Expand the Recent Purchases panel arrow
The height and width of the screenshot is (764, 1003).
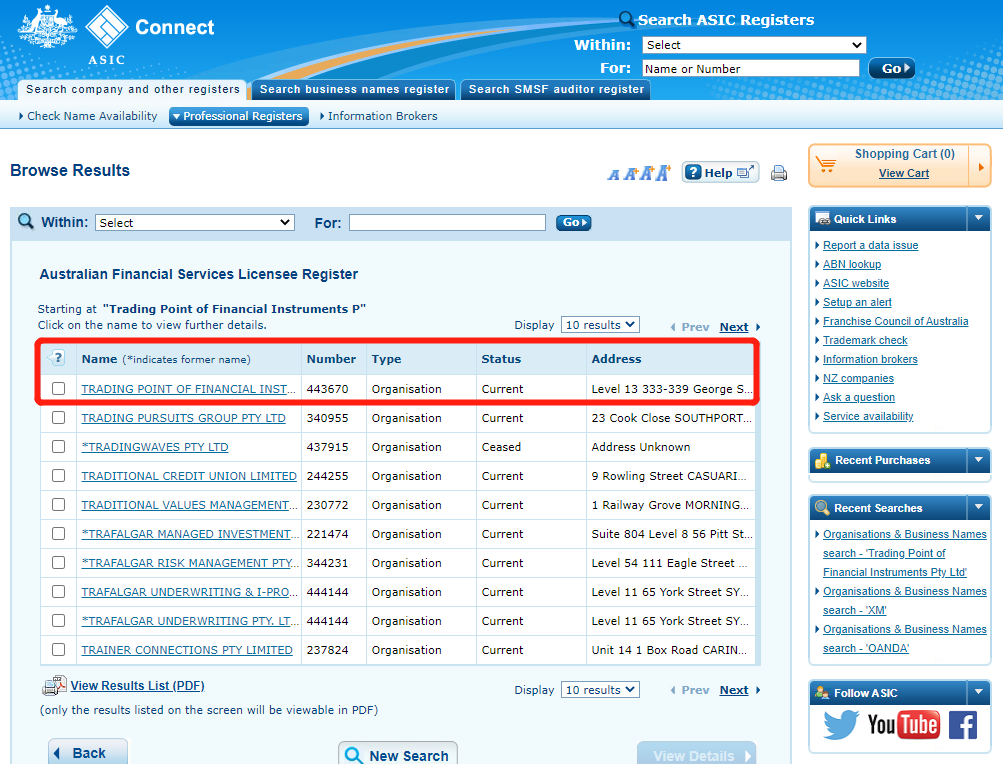[x=978, y=459]
